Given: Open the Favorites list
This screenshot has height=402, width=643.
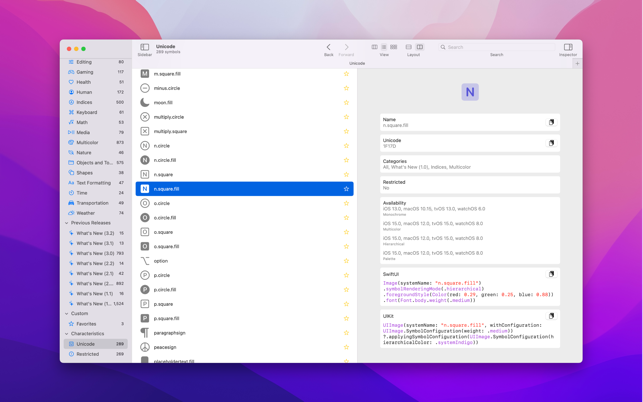Looking at the screenshot, I should [96, 324].
